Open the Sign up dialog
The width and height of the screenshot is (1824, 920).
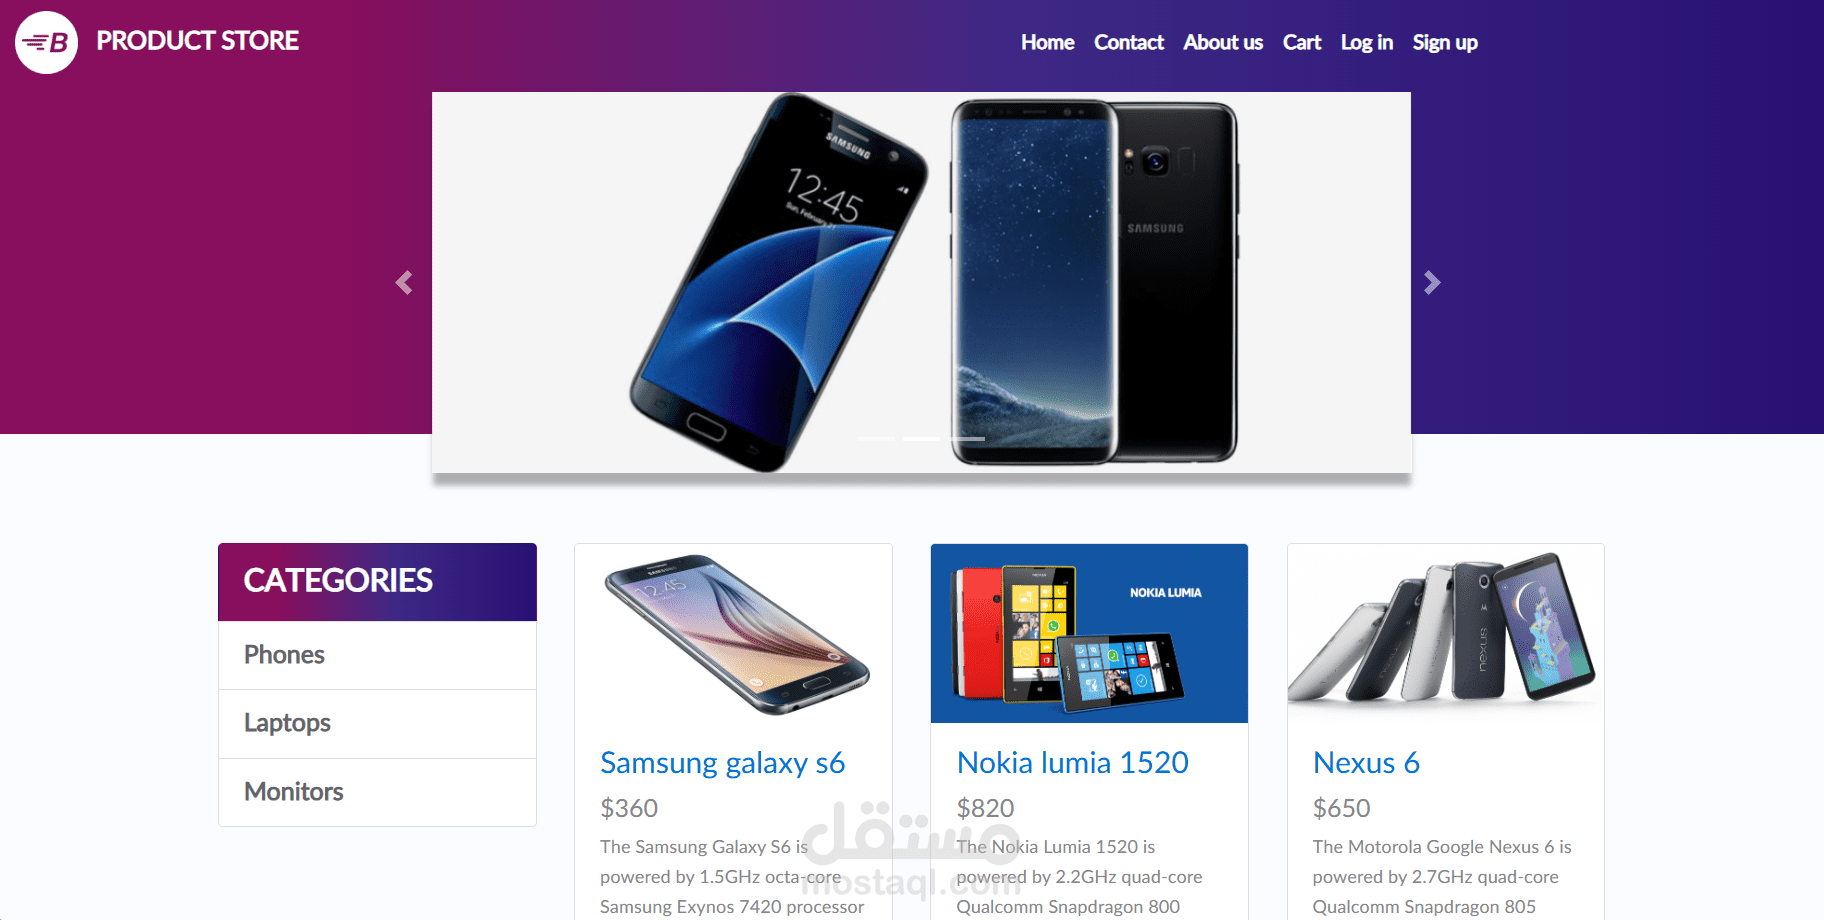tap(1445, 42)
